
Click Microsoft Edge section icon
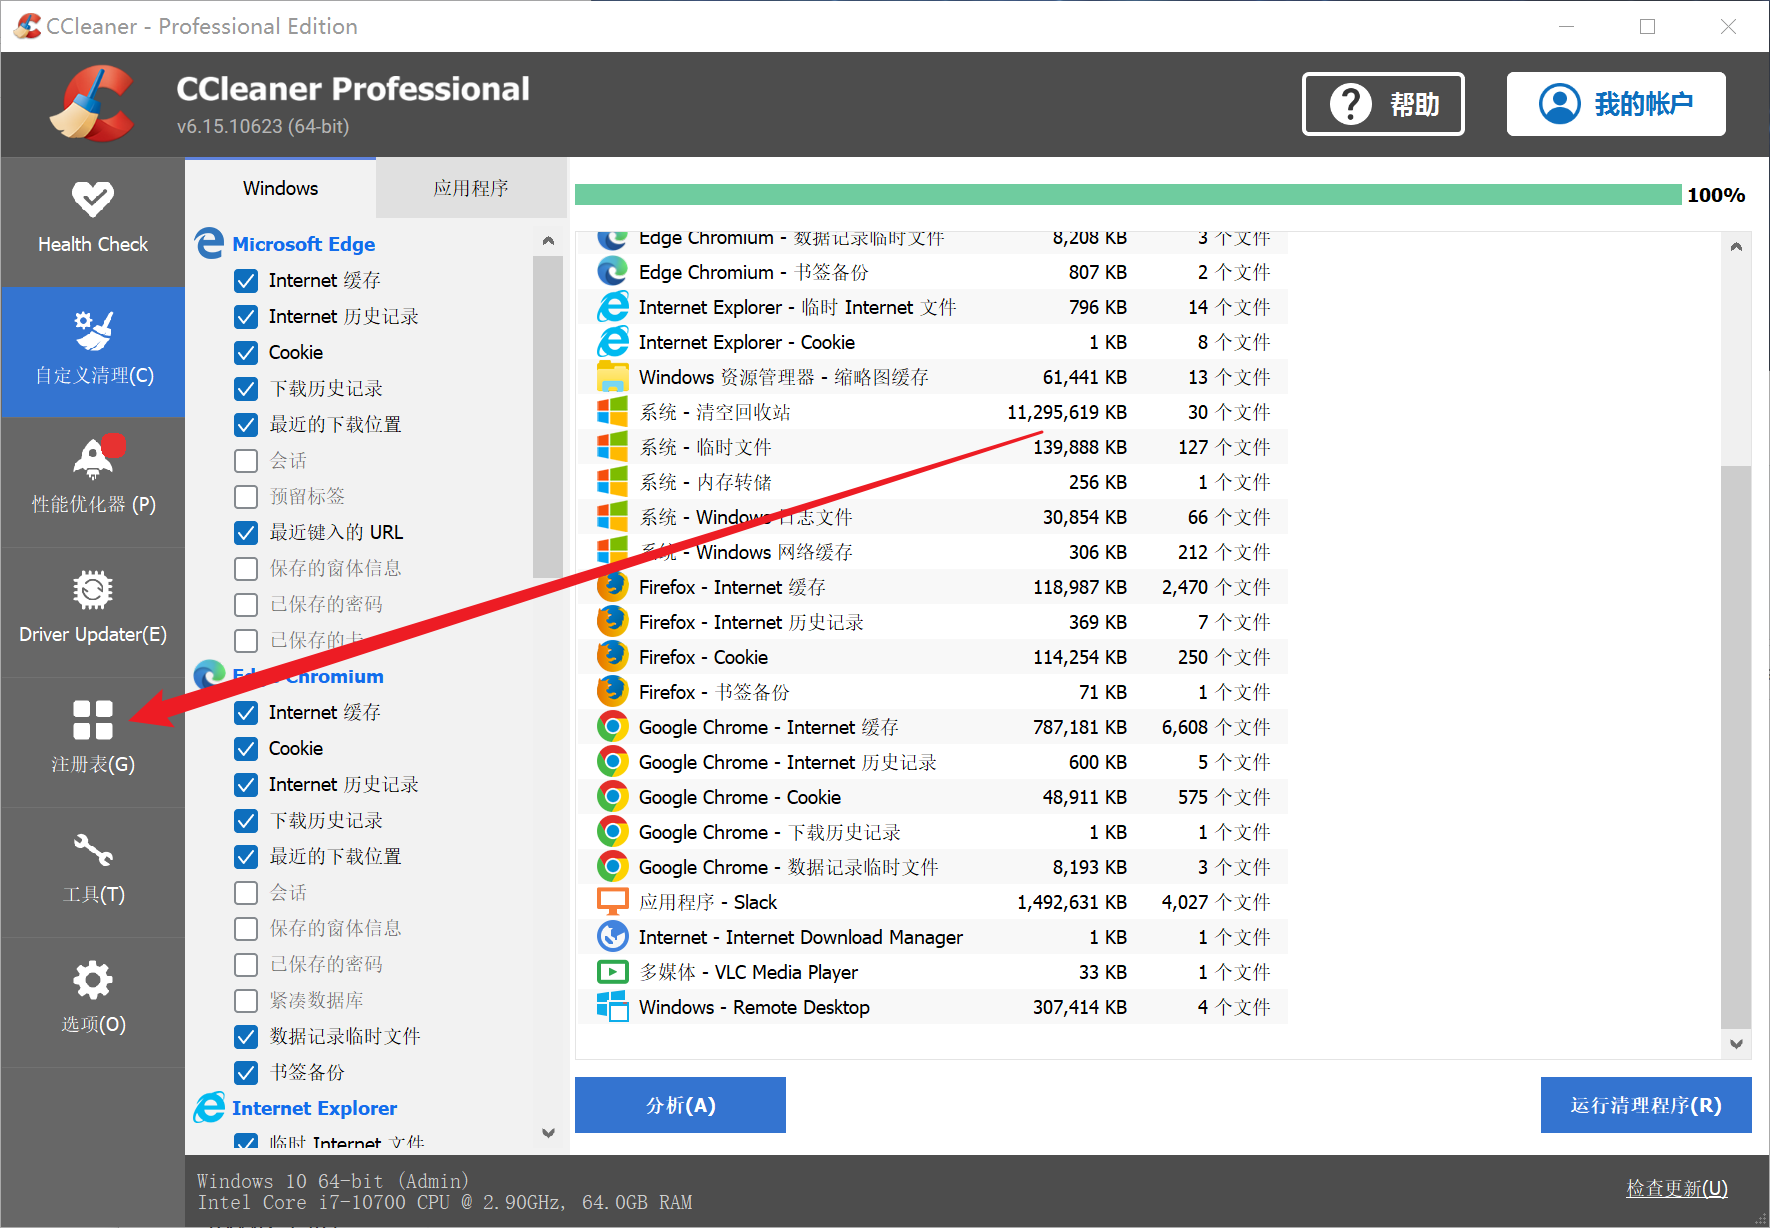(209, 243)
